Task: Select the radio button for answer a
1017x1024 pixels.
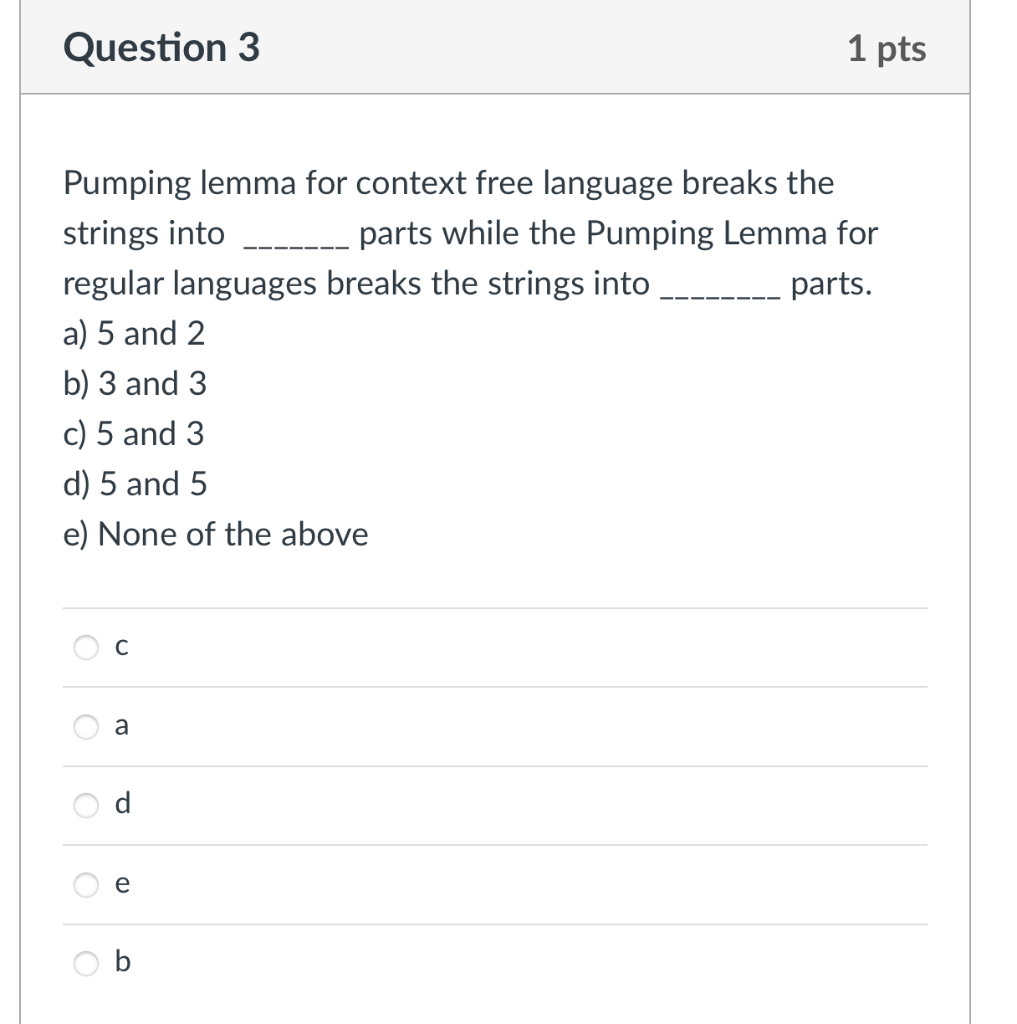Action: coord(86,726)
